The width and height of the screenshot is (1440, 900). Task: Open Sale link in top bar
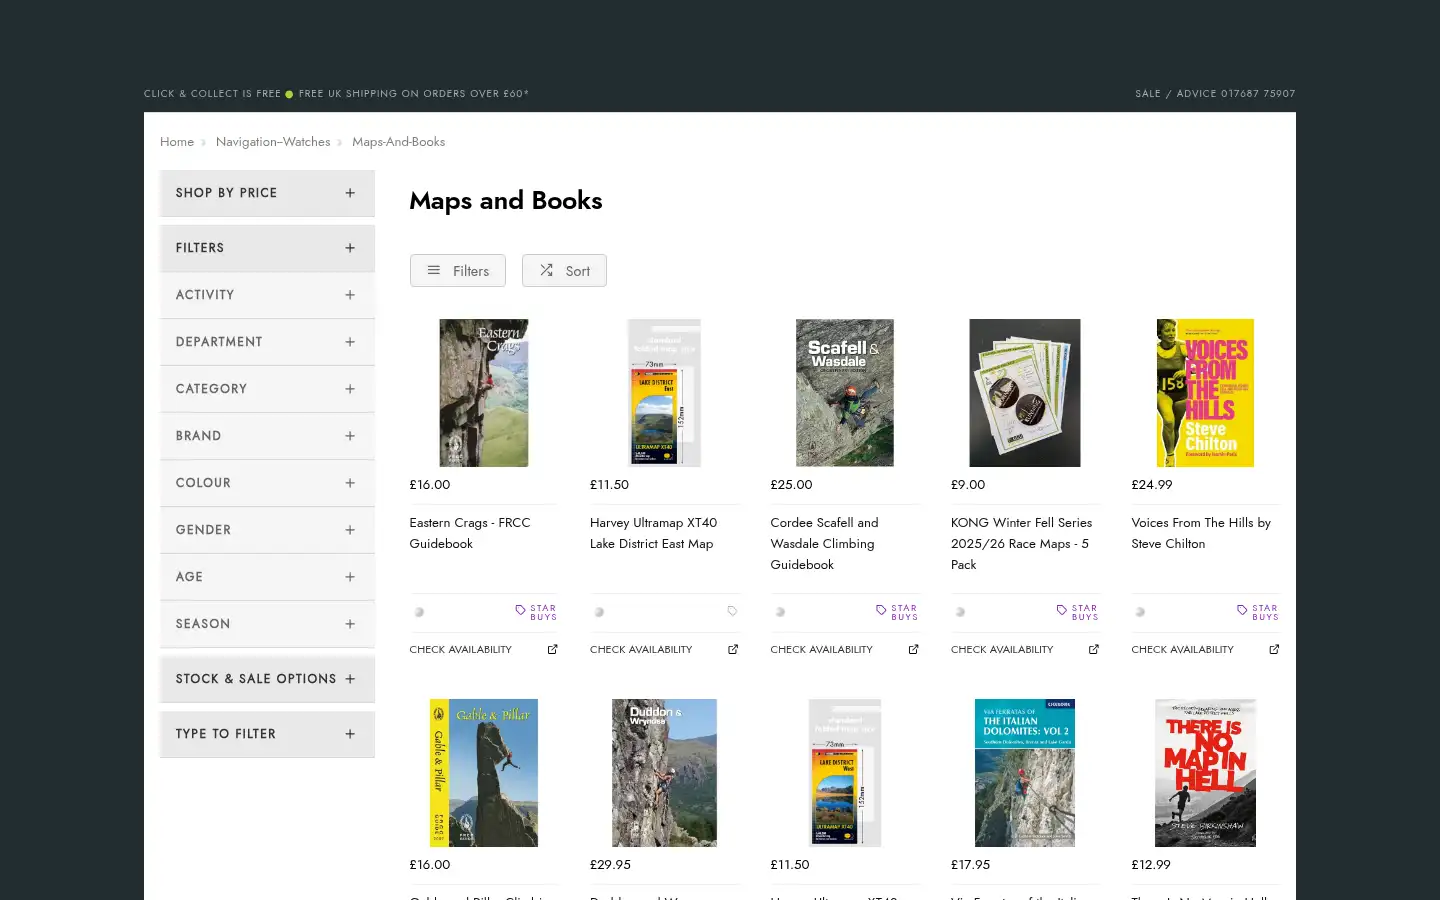(1148, 94)
